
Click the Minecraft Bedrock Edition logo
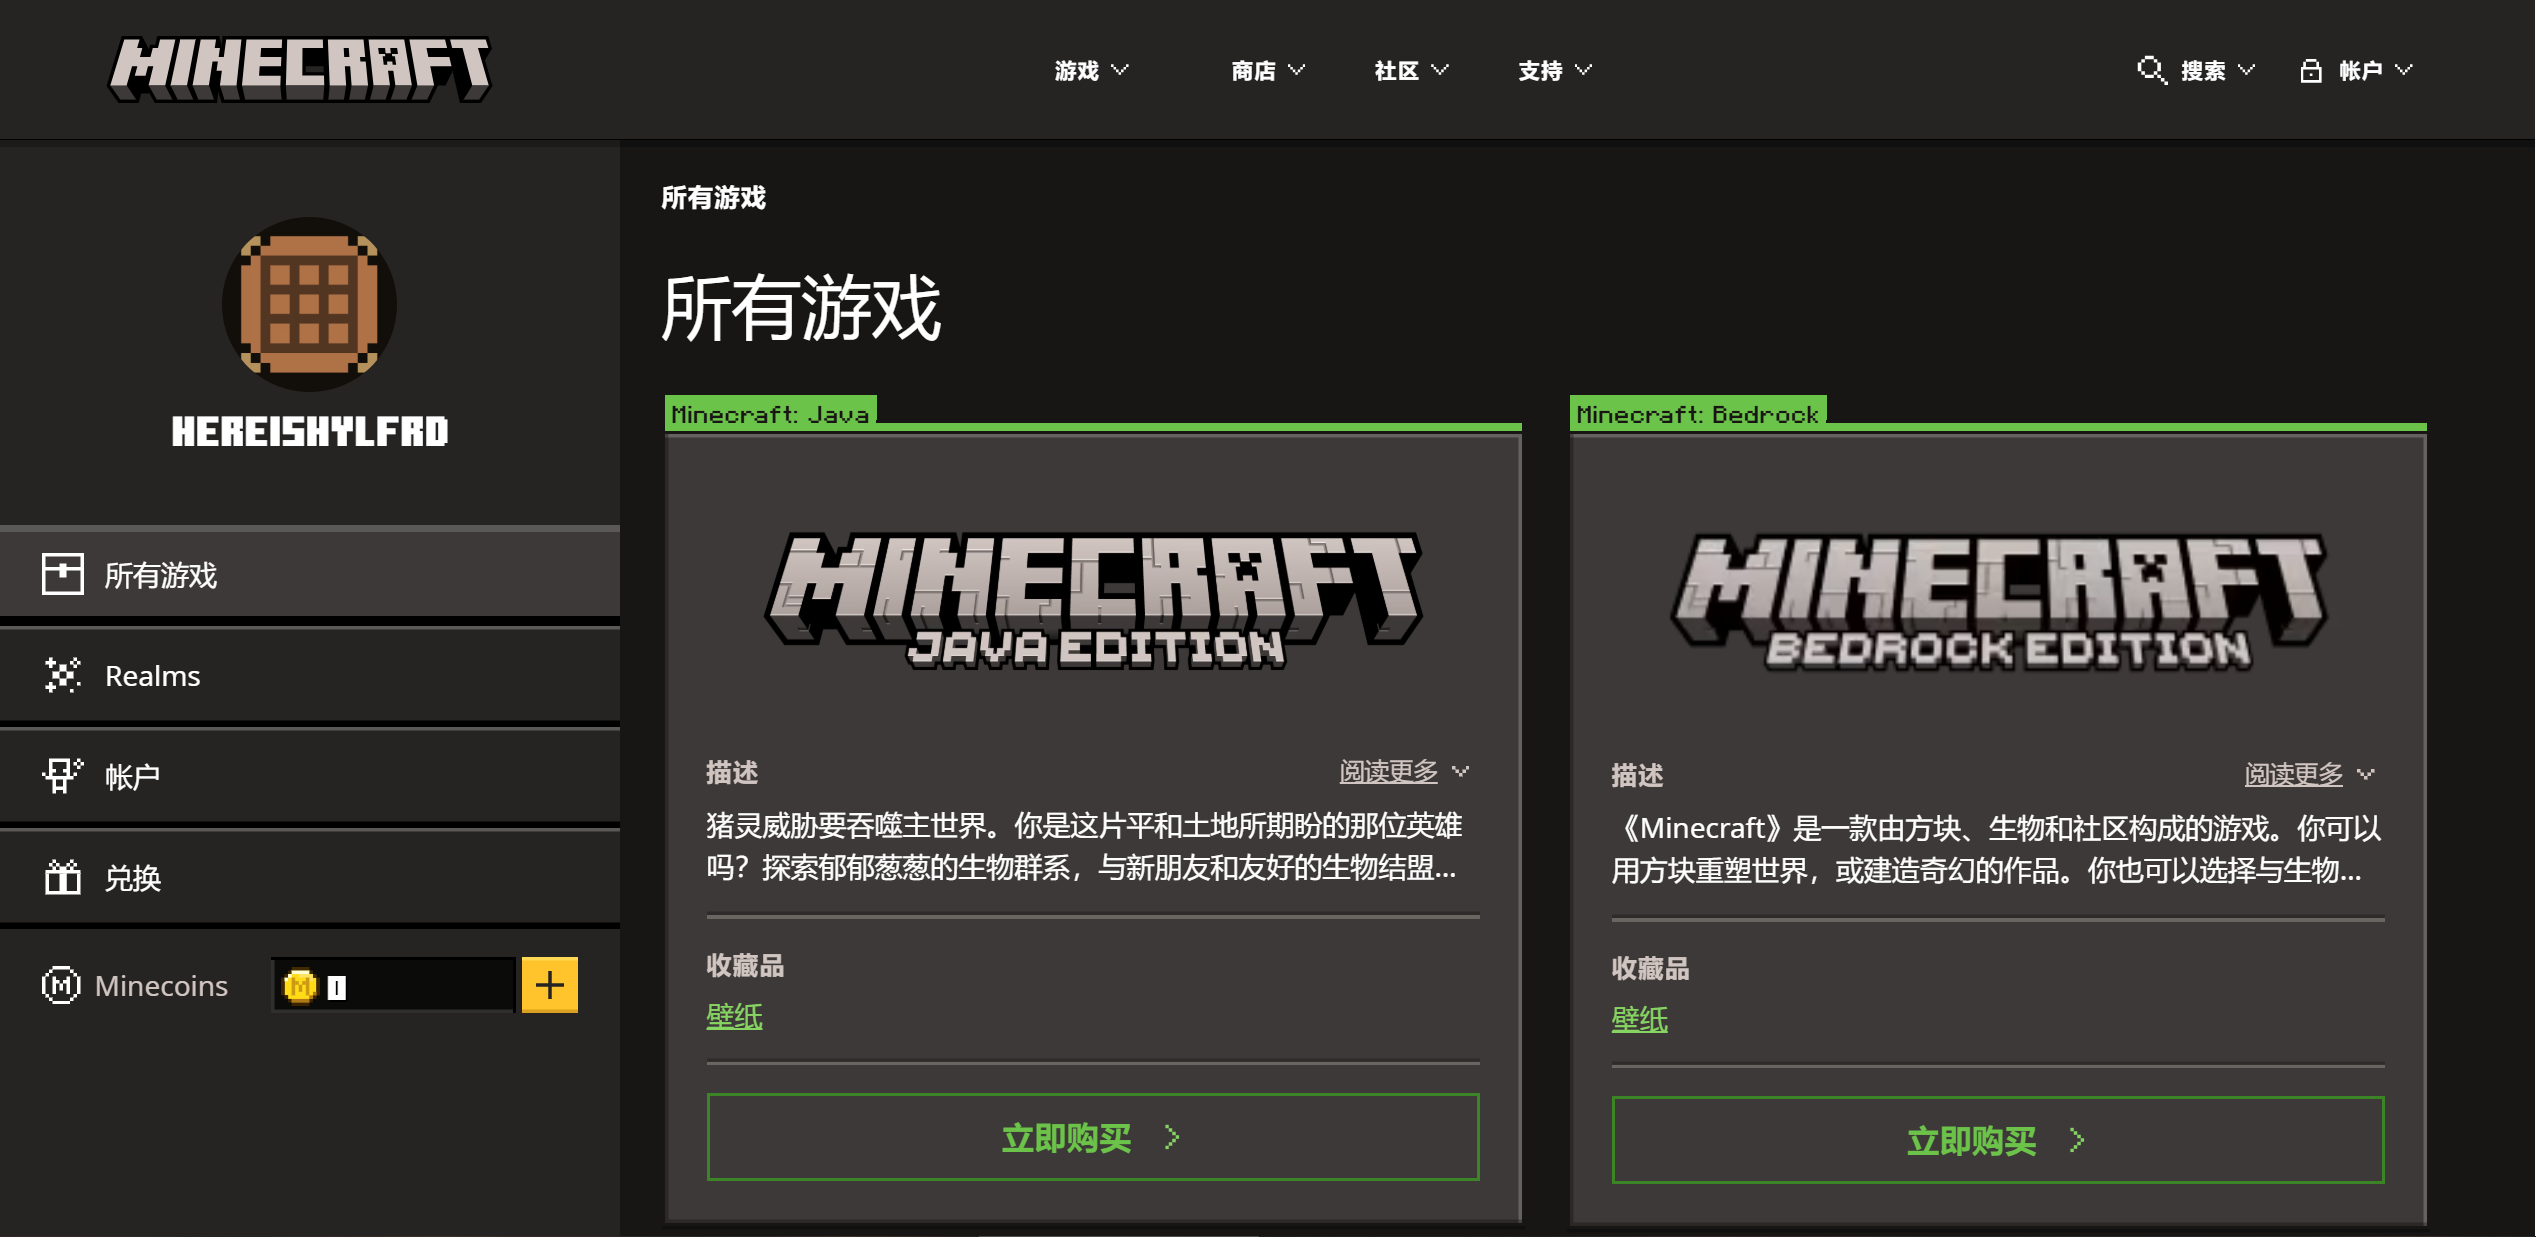coord(1998,602)
